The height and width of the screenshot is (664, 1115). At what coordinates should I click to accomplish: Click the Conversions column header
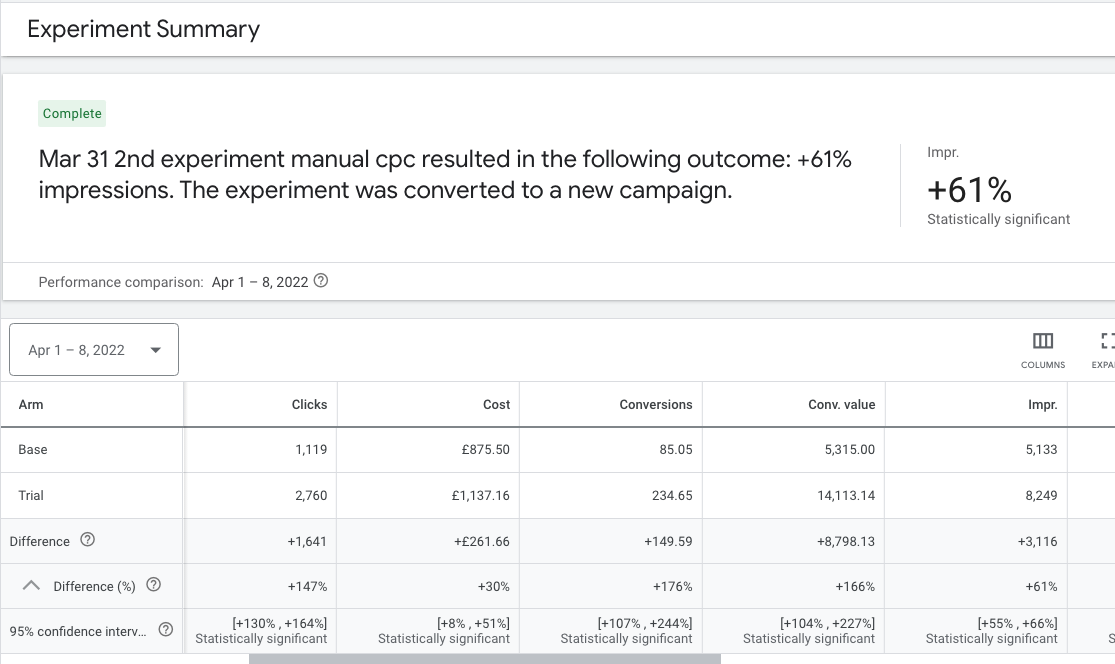656,404
